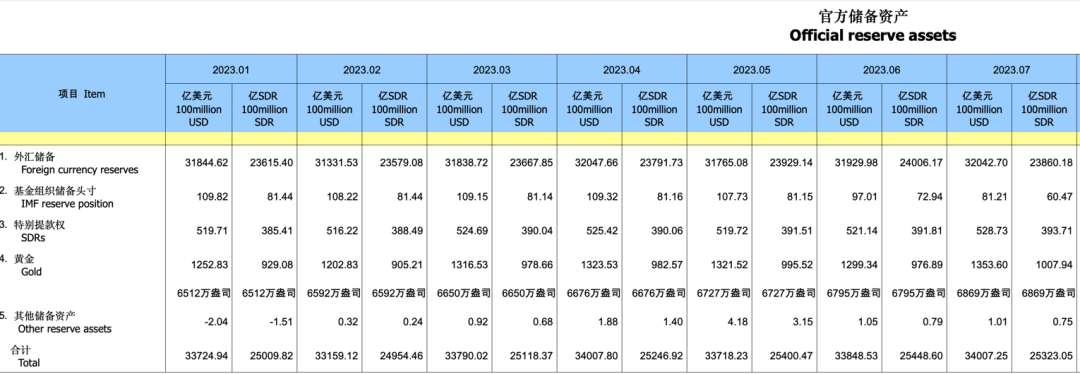This screenshot has height=374, width=1080.
Task: Select other reserve assets value 0.68
Action: (x=543, y=322)
